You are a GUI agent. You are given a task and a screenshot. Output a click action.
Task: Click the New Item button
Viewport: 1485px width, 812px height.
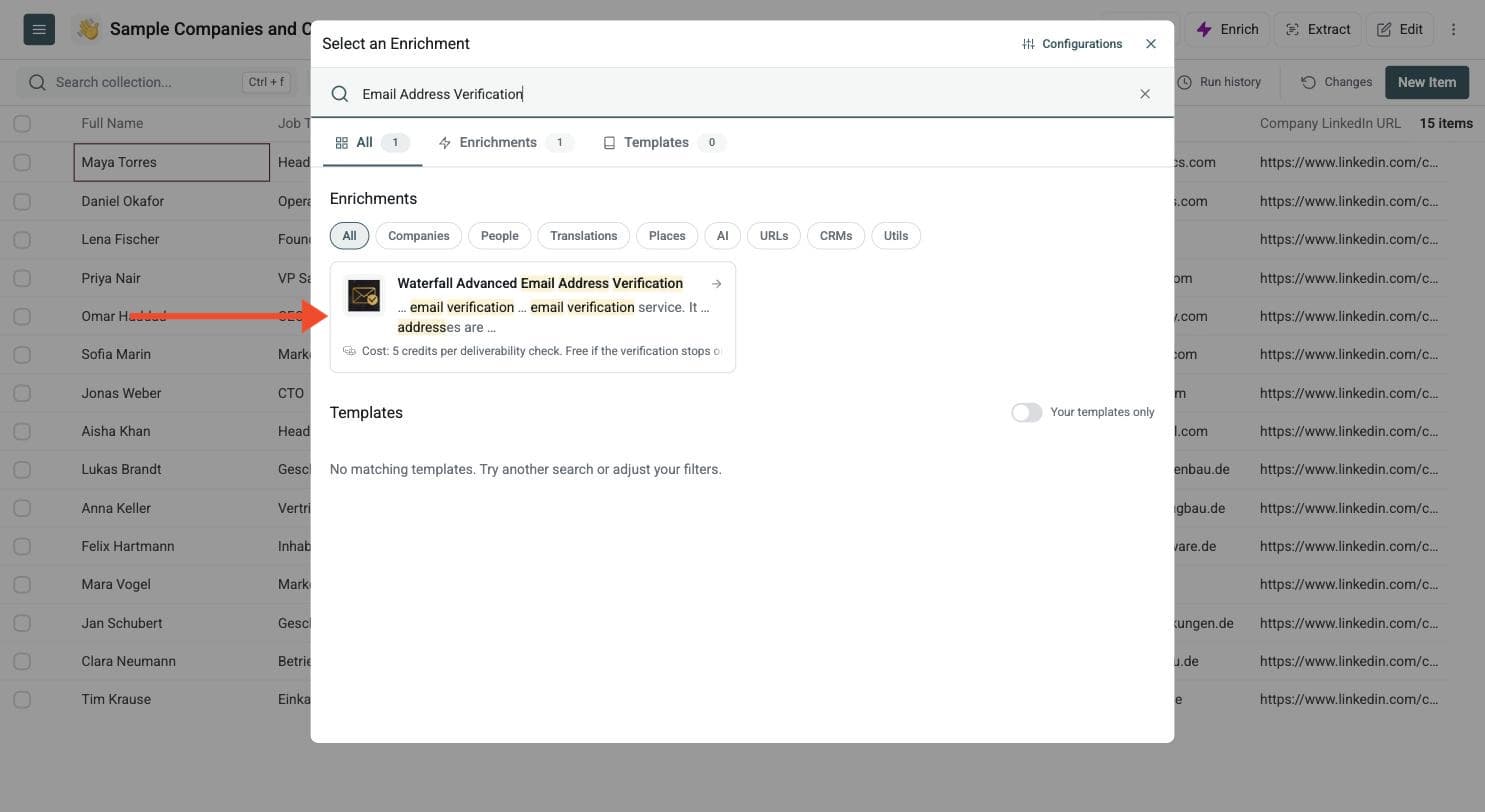coord(1427,82)
